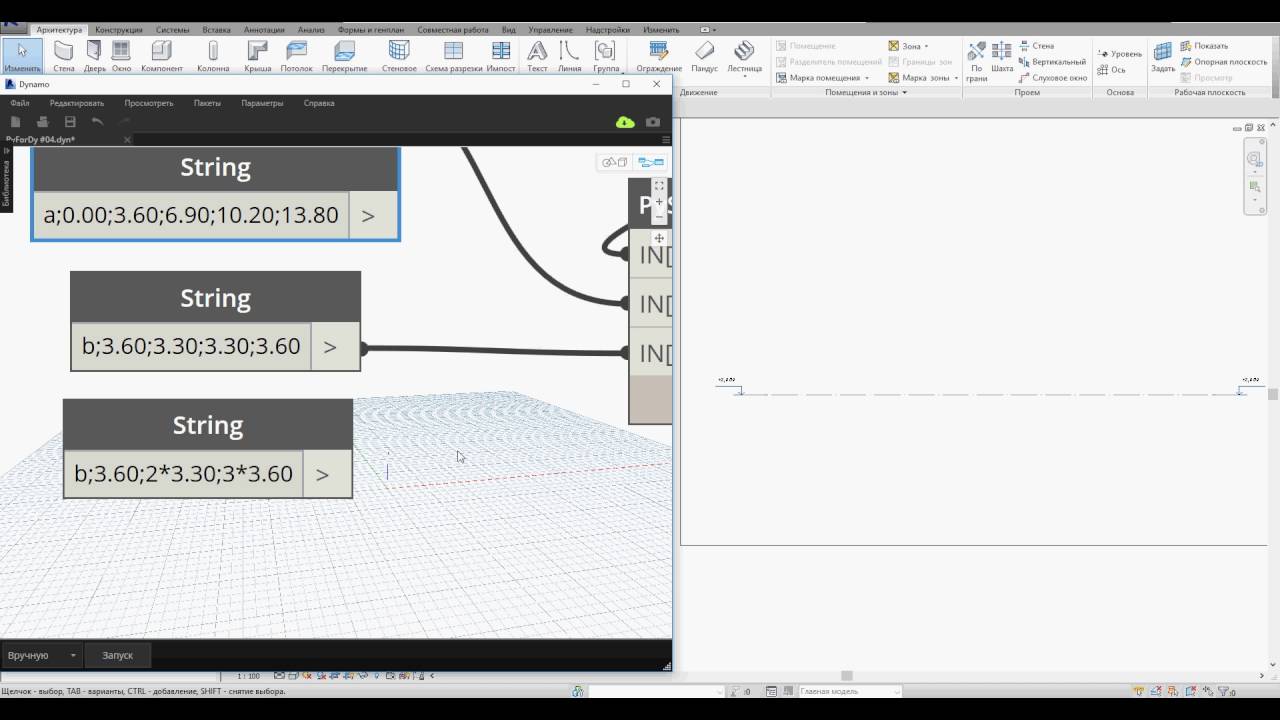Expand the Марка зоны dropdown
Screen dimensions: 1280x720
coord(956,78)
